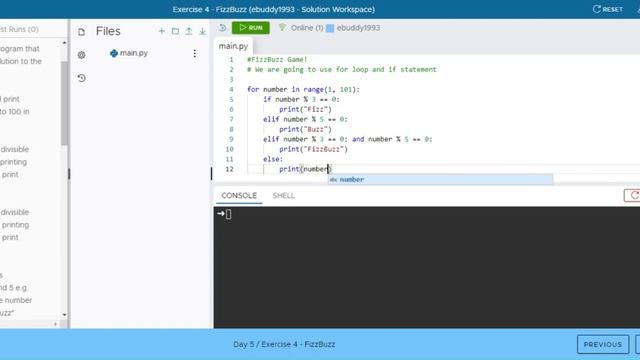Select the ebuddy1993 user color square
The image size is (640, 360).
[x=330, y=28]
